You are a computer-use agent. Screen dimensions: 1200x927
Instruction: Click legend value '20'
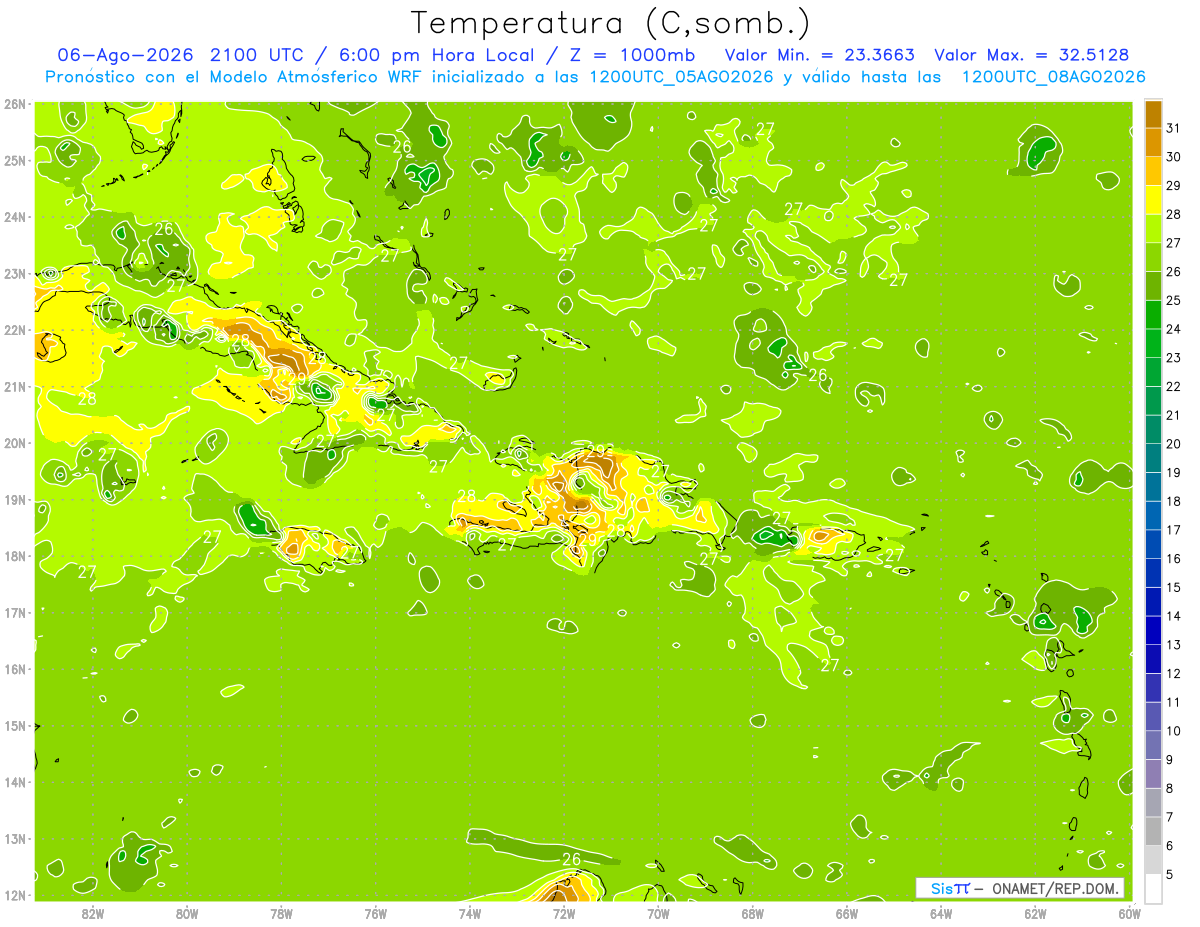coord(1173,443)
